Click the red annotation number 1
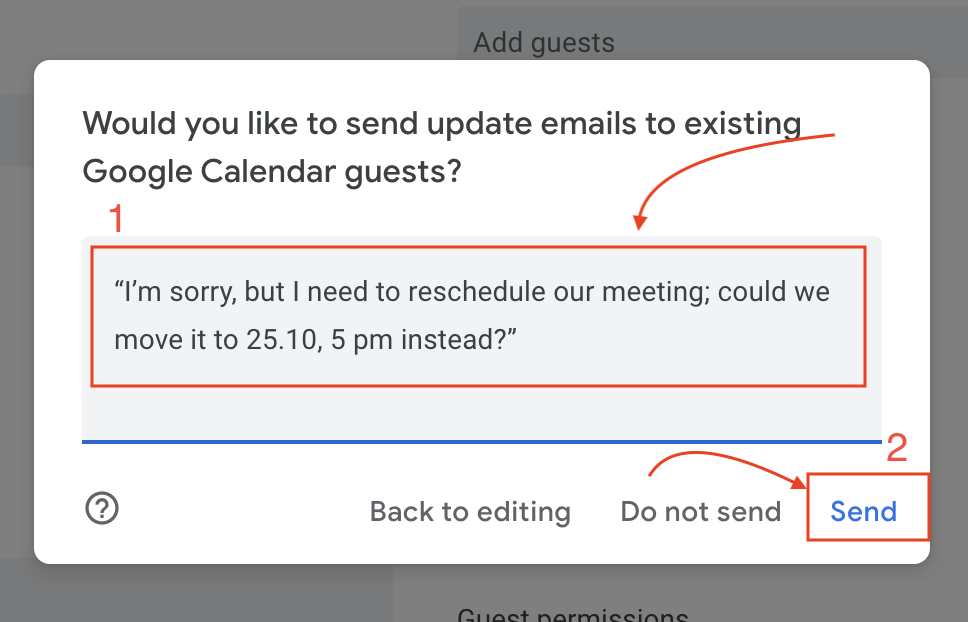The width and height of the screenshot is (968, 622). coord(116,218)
